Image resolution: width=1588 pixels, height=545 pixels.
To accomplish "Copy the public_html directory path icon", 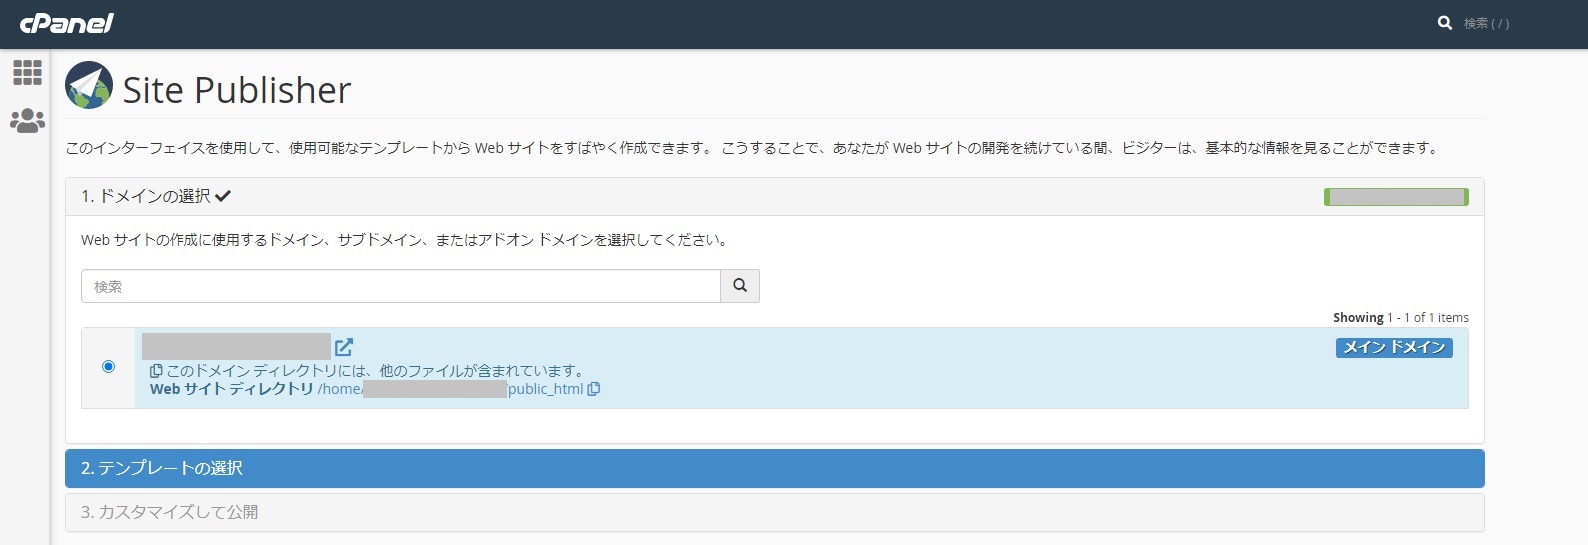I will tap(594, 389).
